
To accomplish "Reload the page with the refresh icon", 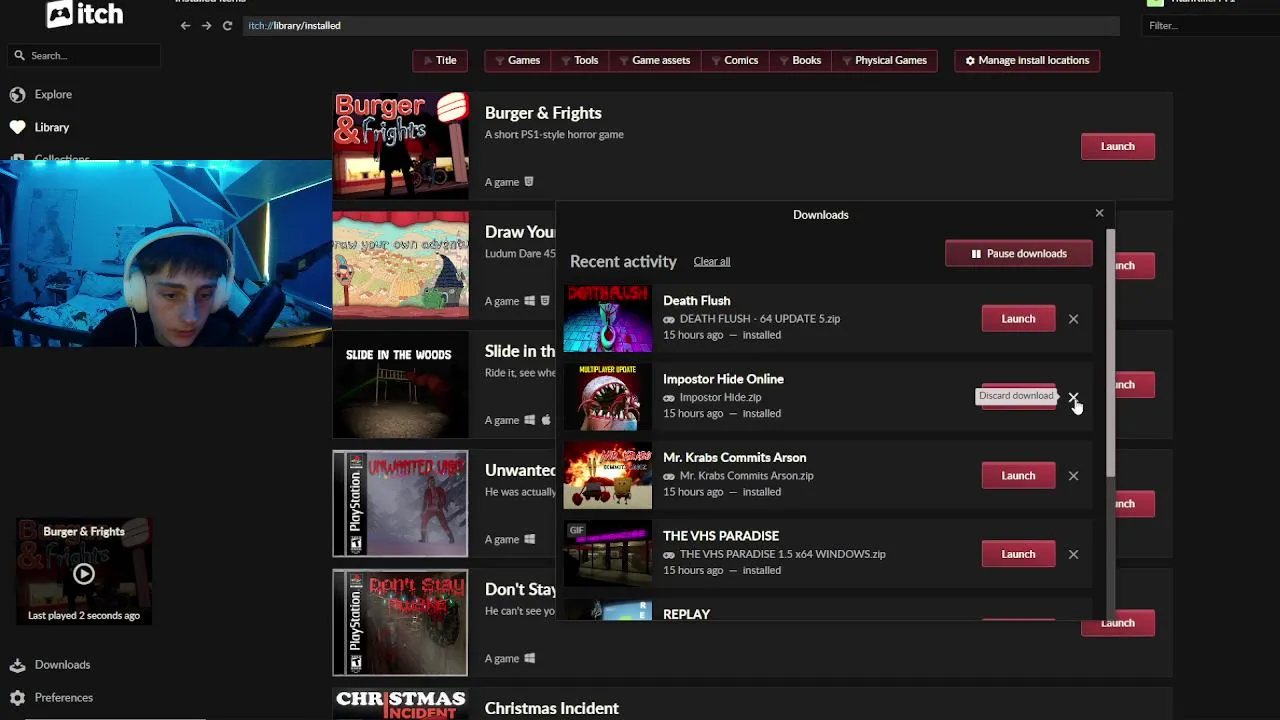I will tap(227, 25).
